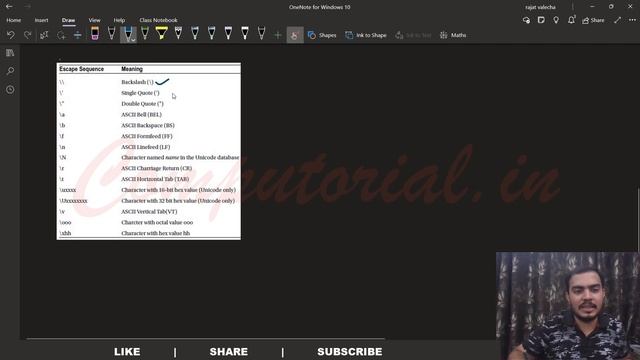The image size is (640, 360).
Task: Choose the Insert or Remove Space tool
Action: click(78, 35)
